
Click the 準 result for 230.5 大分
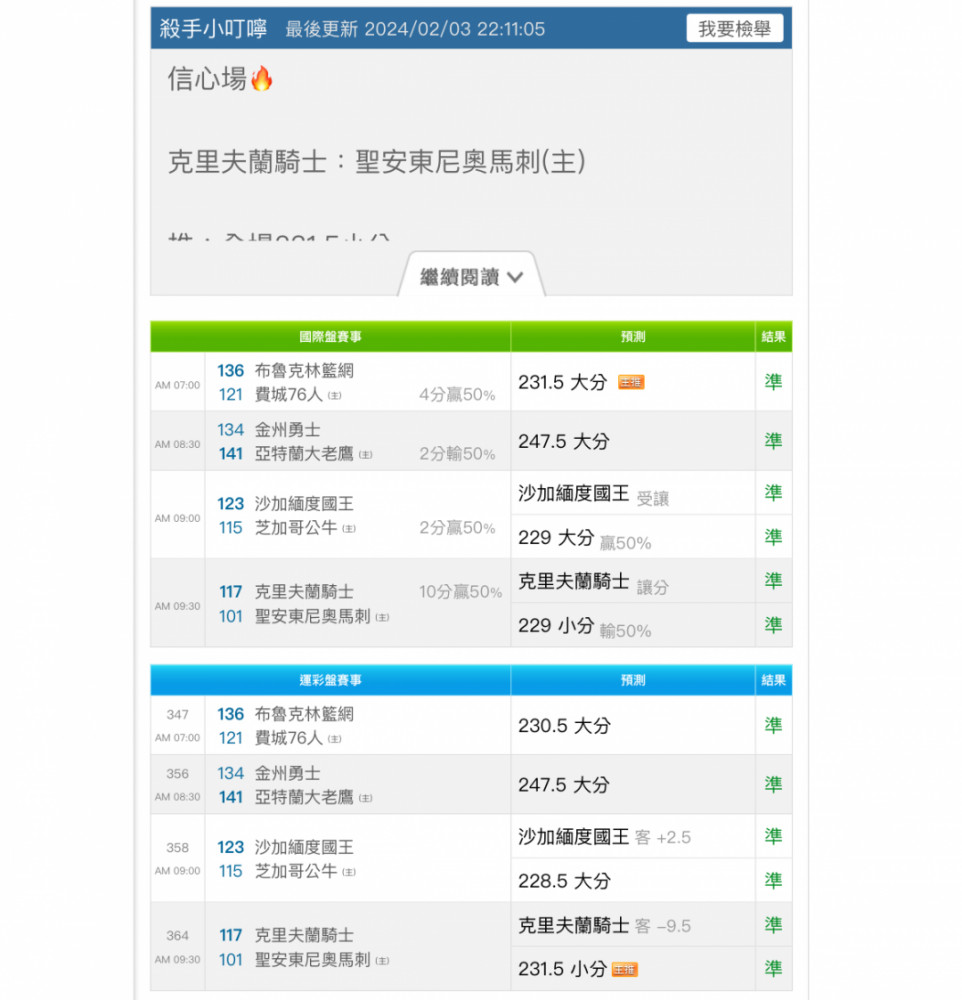774,725
